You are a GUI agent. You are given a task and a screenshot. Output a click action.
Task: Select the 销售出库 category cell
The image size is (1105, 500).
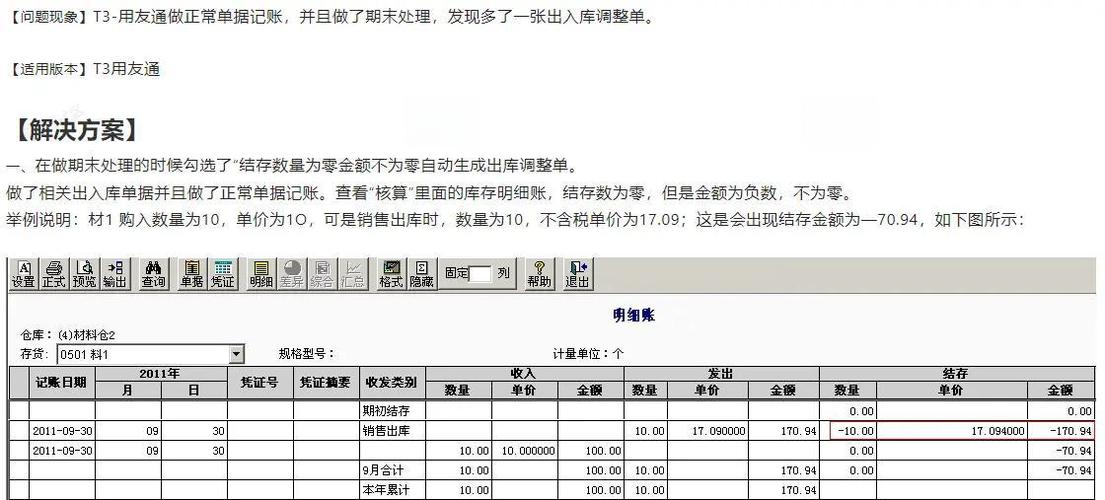[393, 430]
